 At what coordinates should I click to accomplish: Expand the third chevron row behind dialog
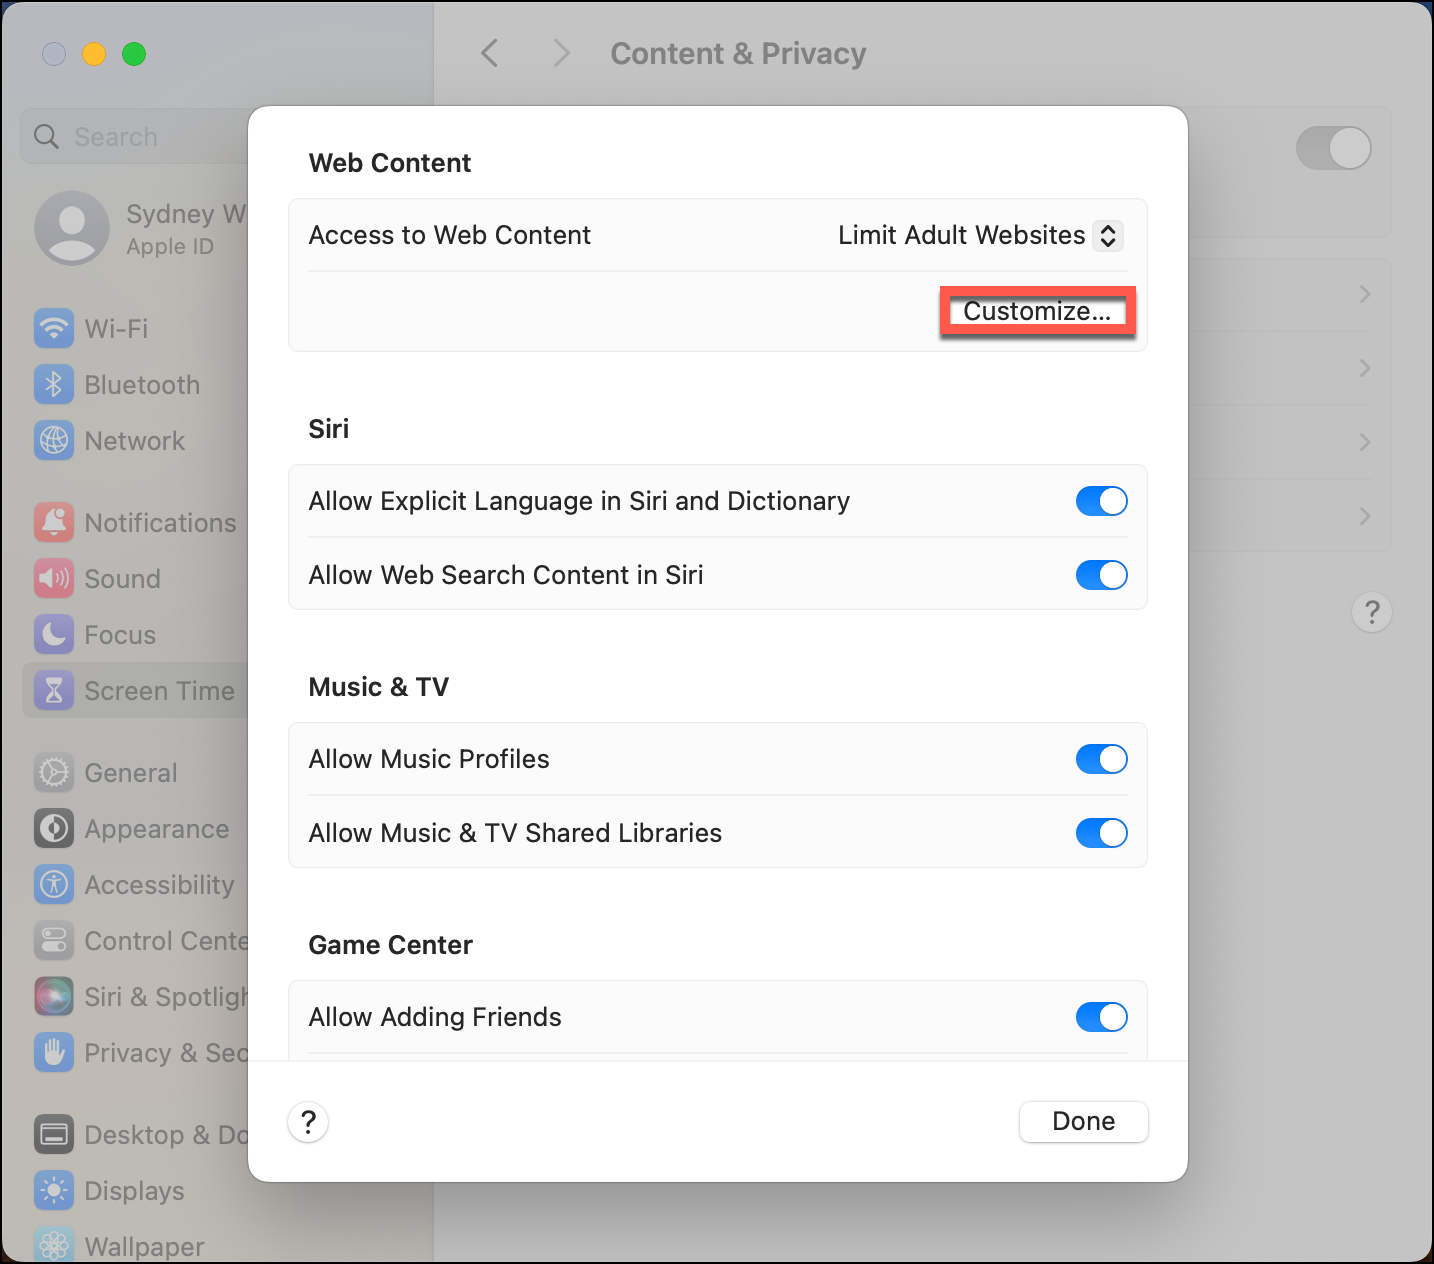[x=1364, y=442]
